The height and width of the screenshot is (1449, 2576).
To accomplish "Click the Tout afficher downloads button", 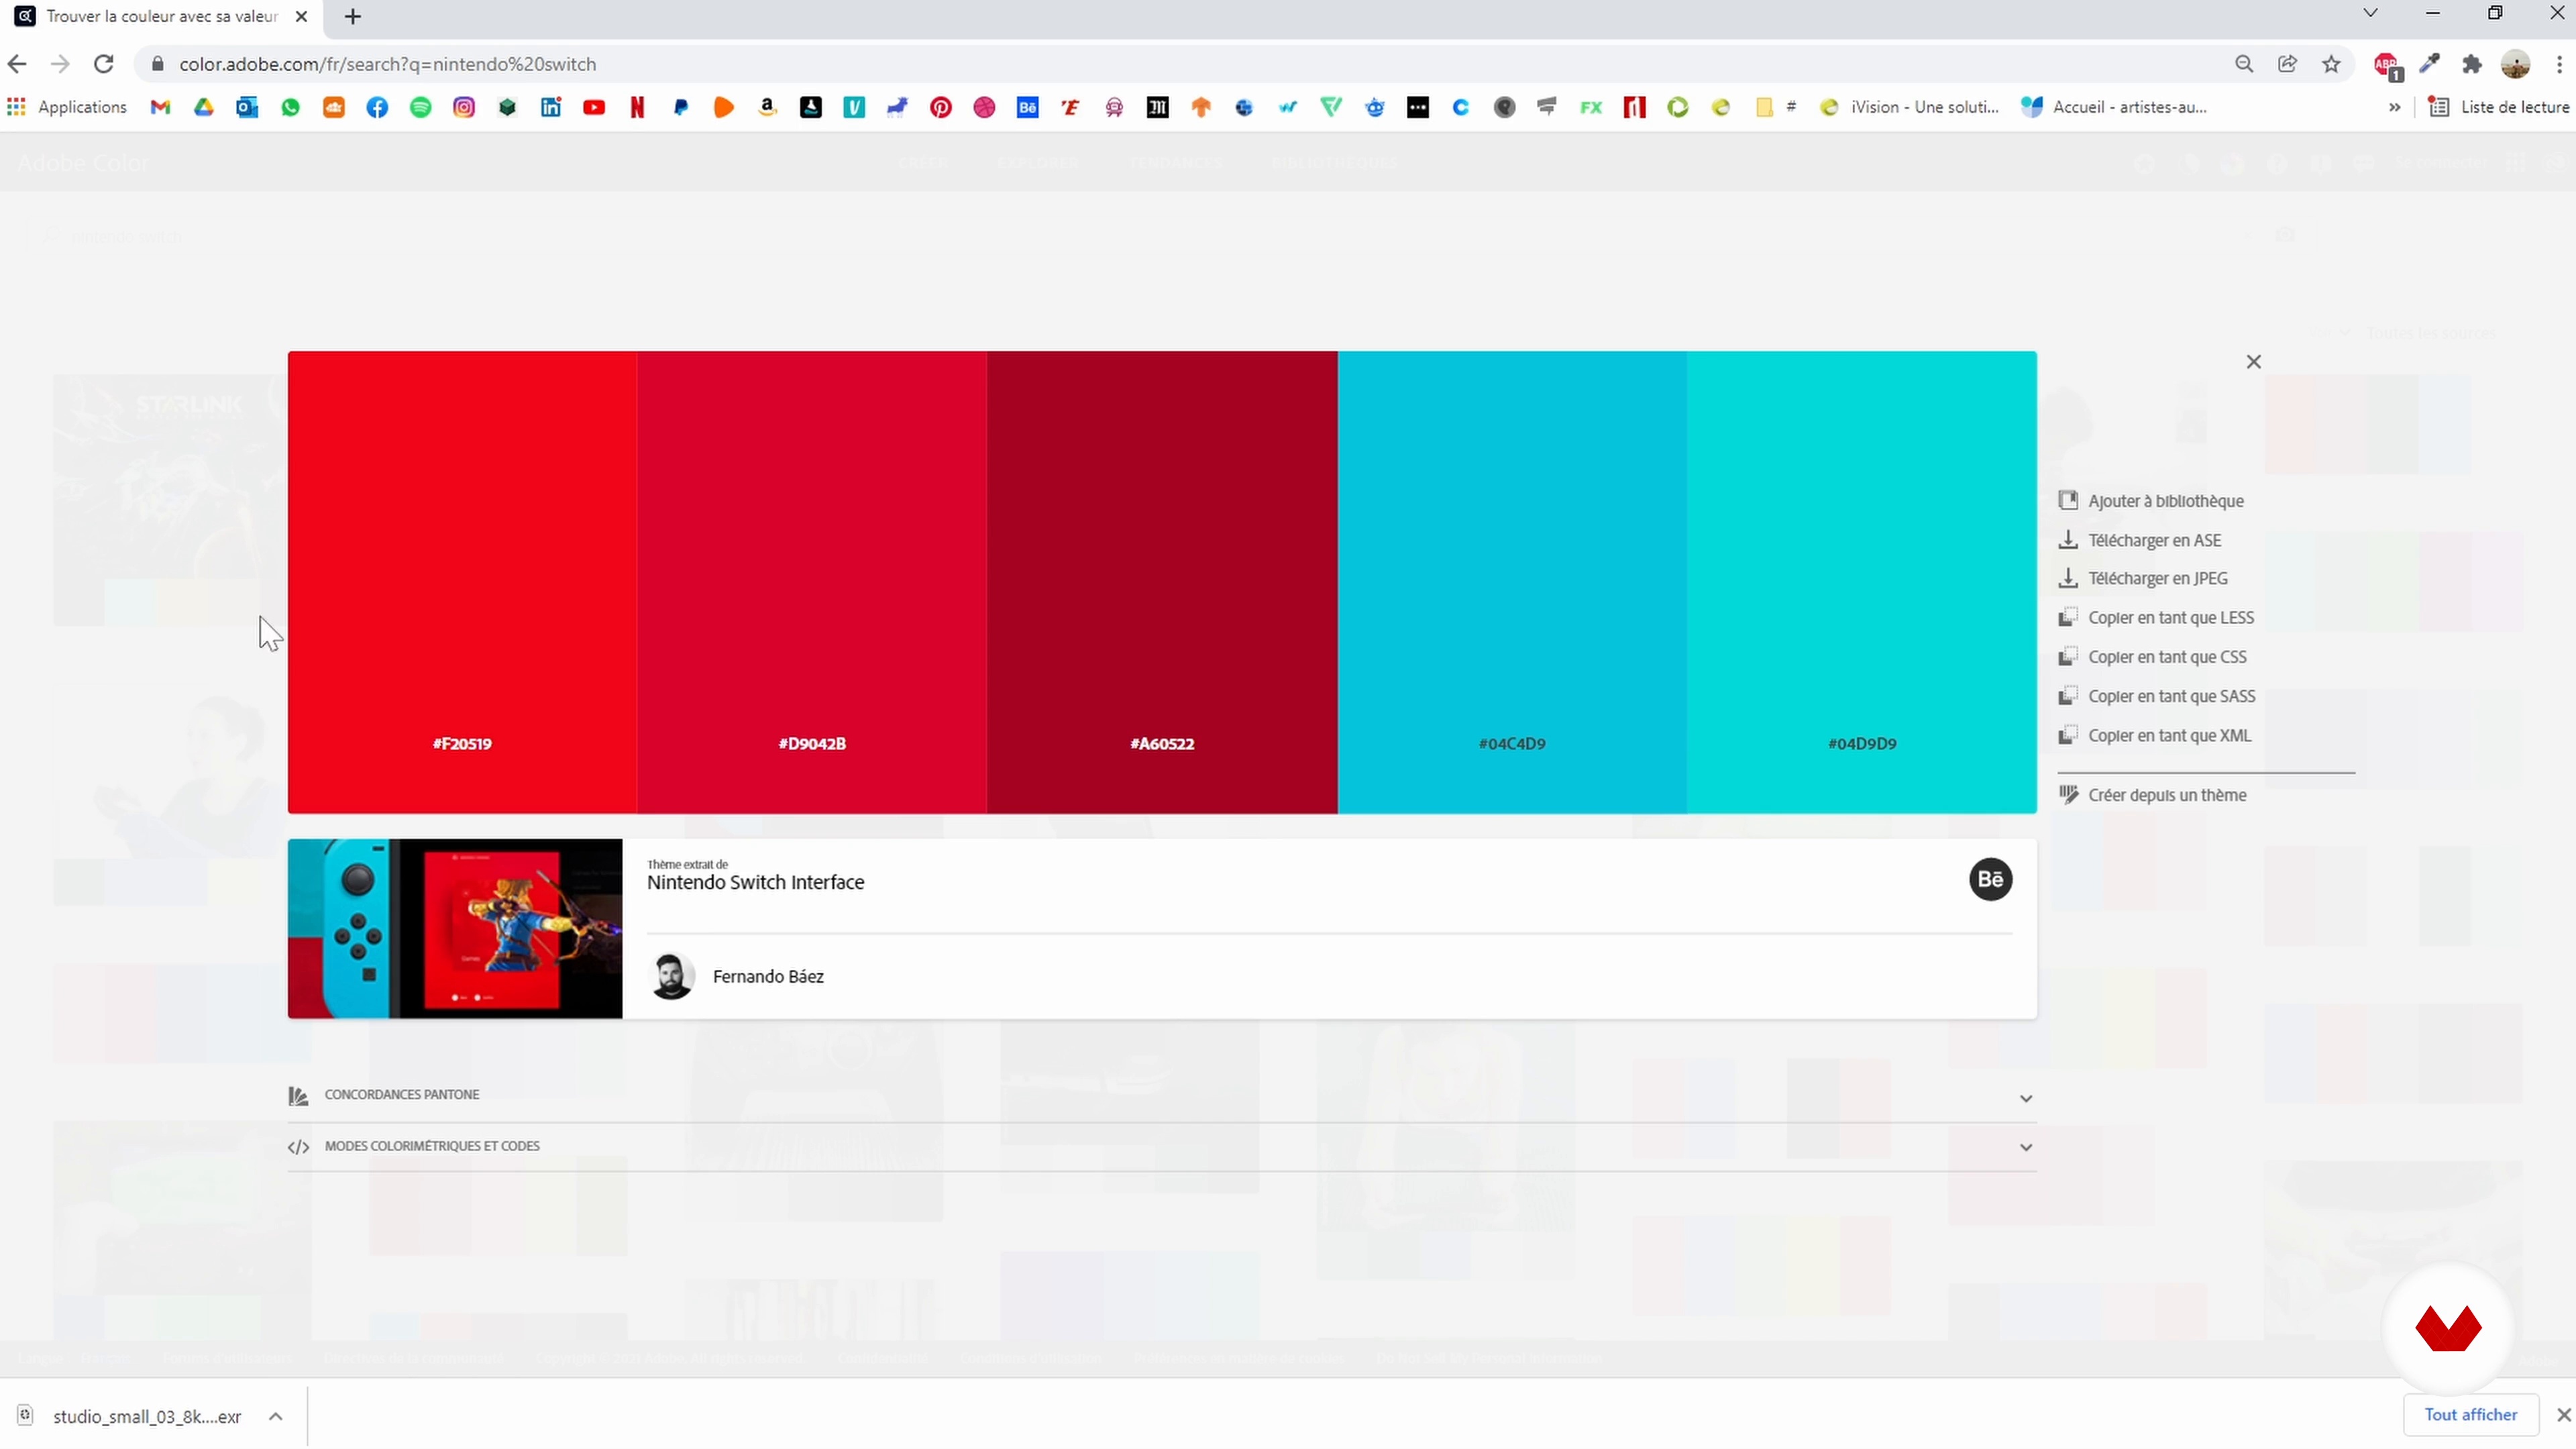I will (2471, 1414).
